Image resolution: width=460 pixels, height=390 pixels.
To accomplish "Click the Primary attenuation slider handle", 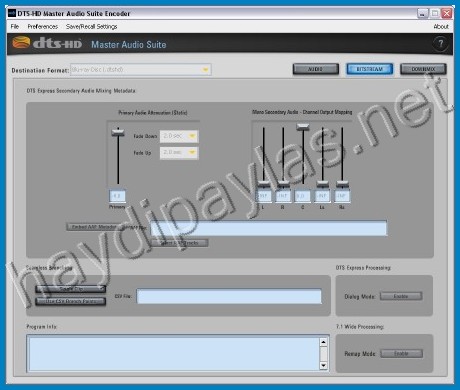I will coord(118,132).
